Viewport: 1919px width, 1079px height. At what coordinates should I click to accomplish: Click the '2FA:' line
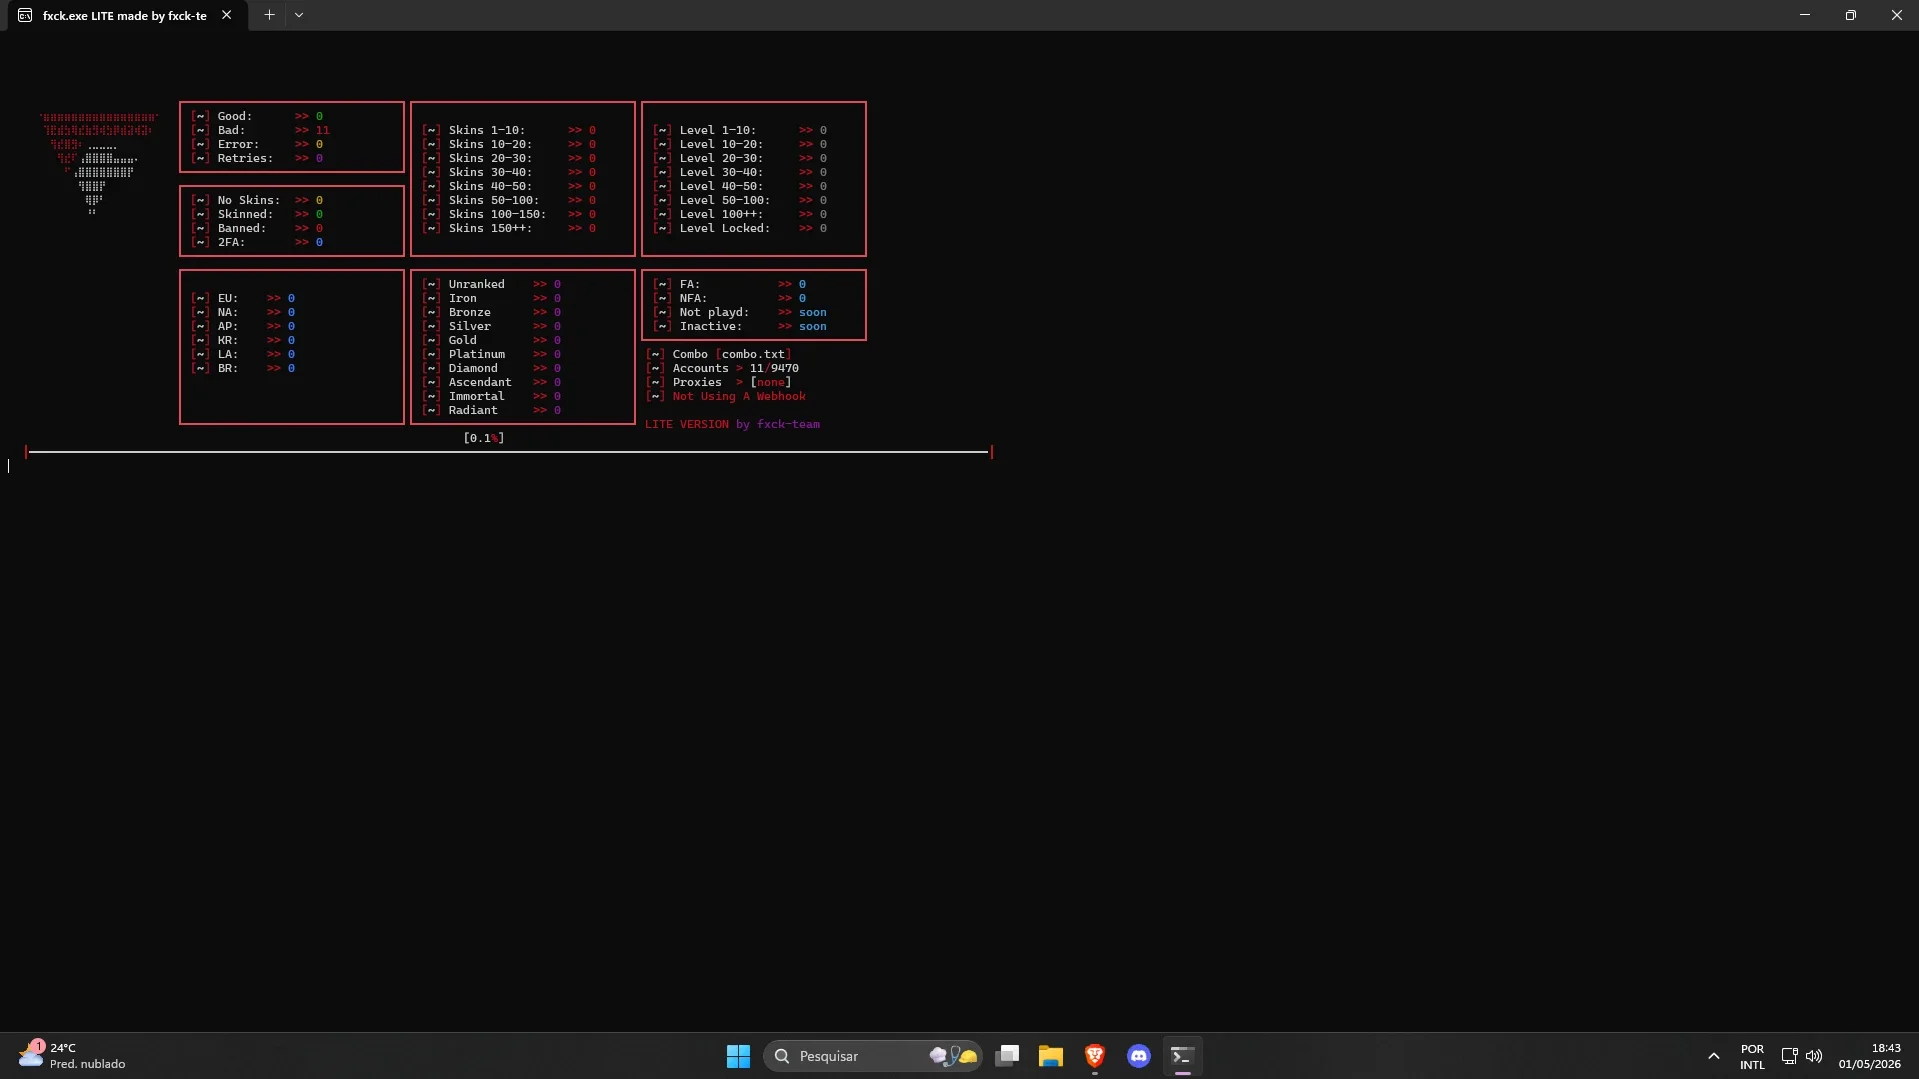[257, 242]
